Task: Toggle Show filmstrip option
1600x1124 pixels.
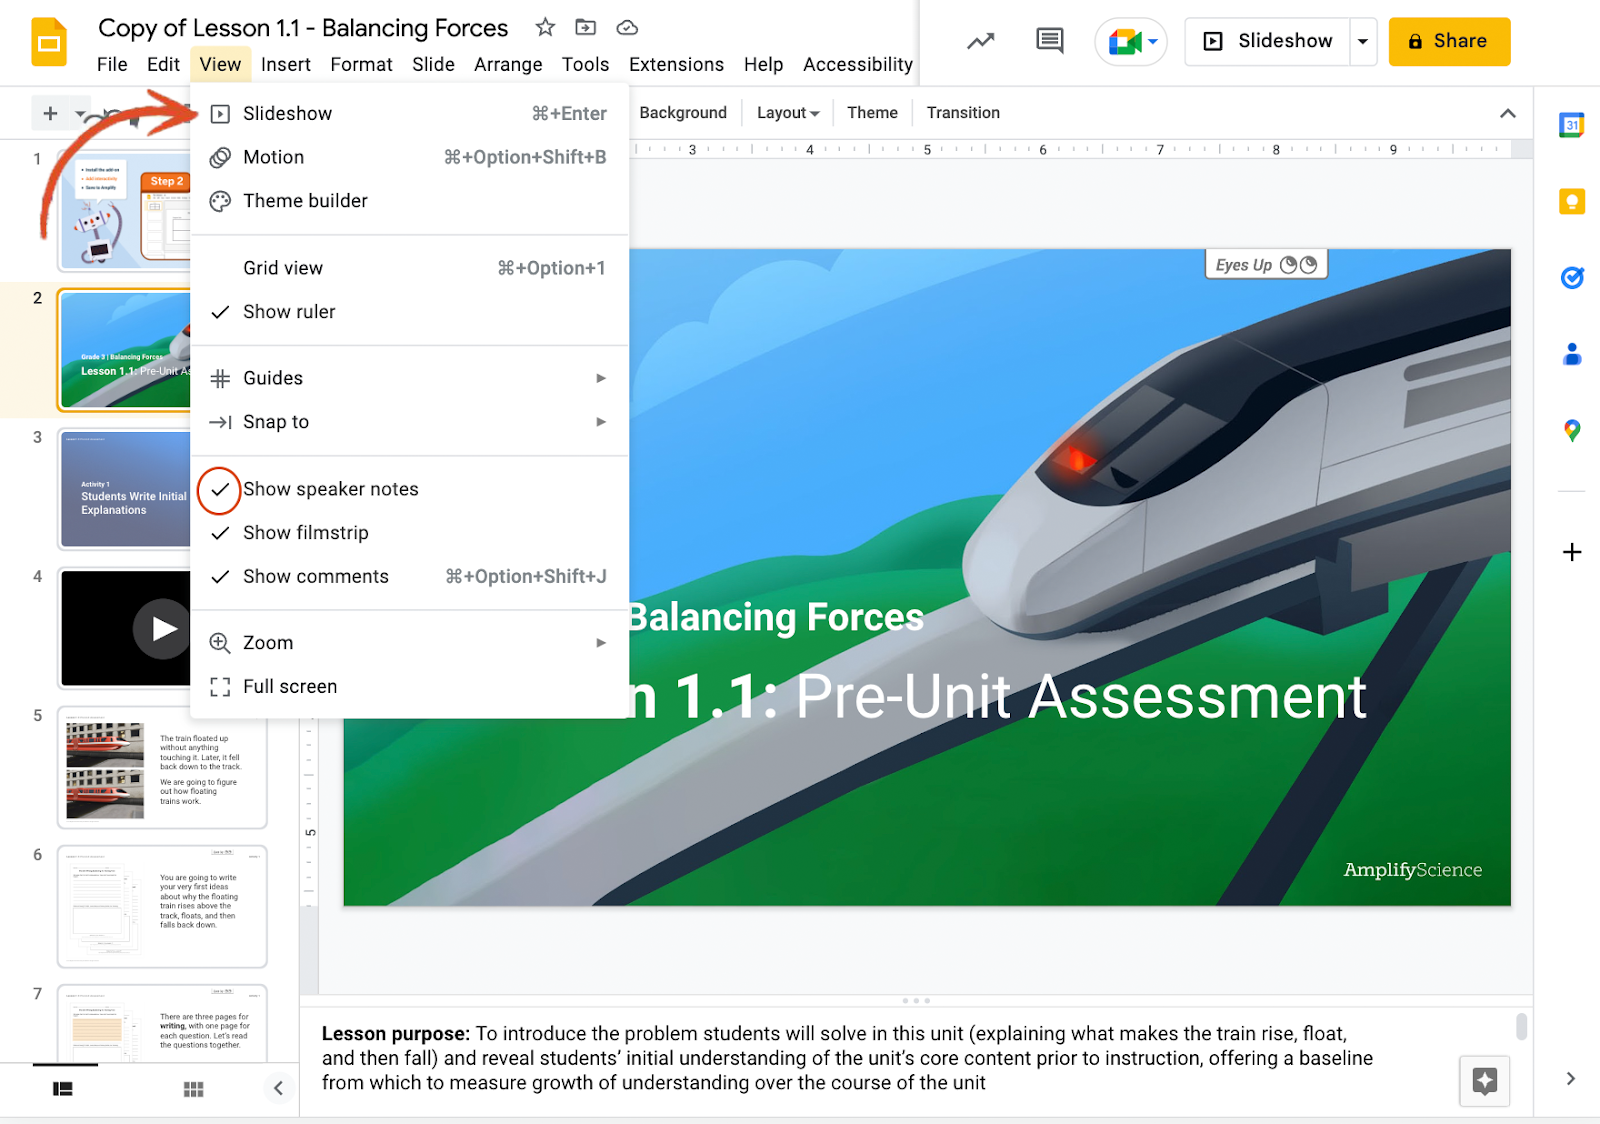Action: pyautogui.click(x=305, y=533)
